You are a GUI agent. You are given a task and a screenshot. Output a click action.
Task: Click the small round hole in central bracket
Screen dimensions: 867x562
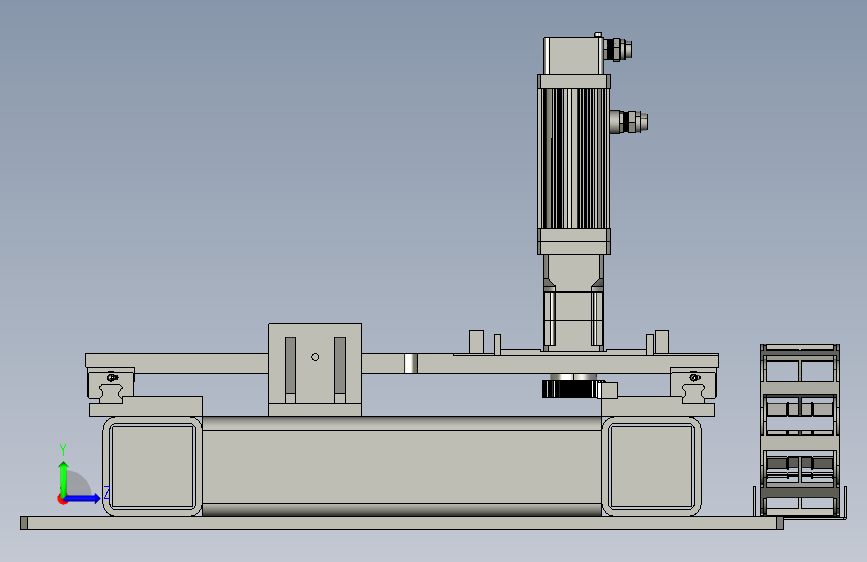tap(315, 357)
